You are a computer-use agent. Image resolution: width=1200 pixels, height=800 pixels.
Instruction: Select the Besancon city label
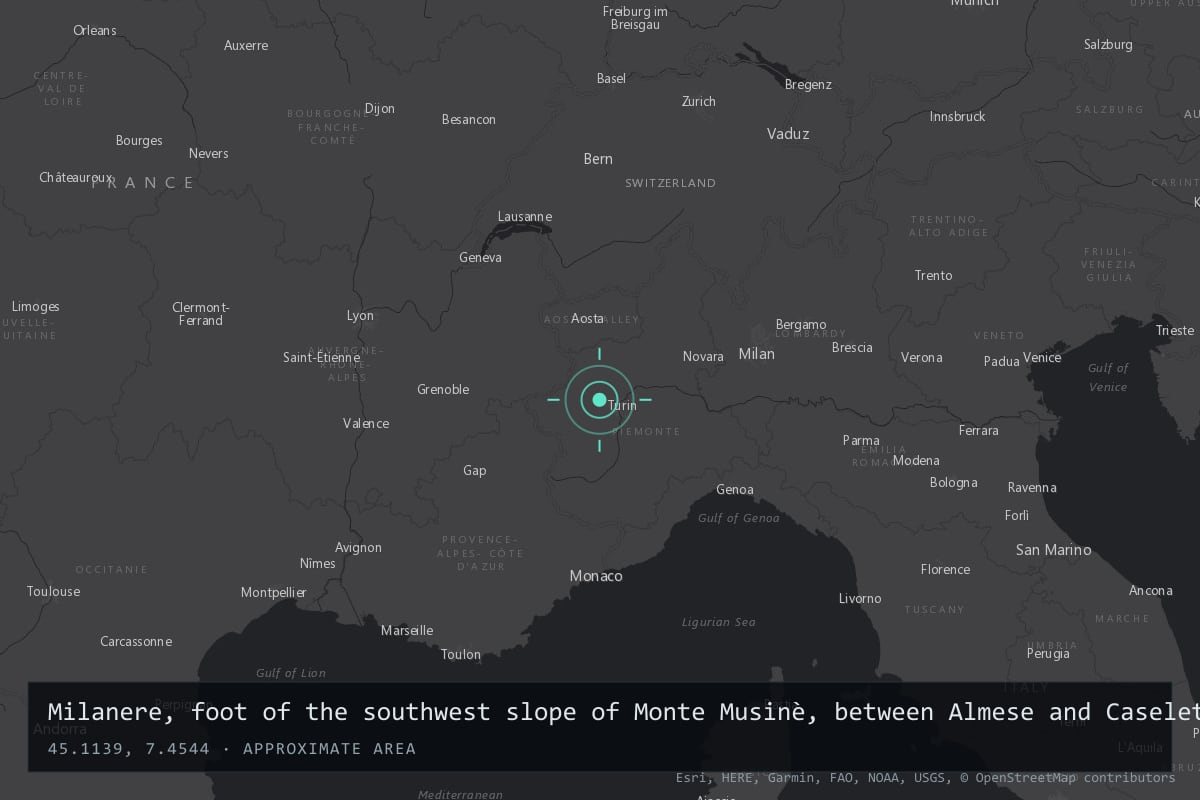(x=469, y=120)
